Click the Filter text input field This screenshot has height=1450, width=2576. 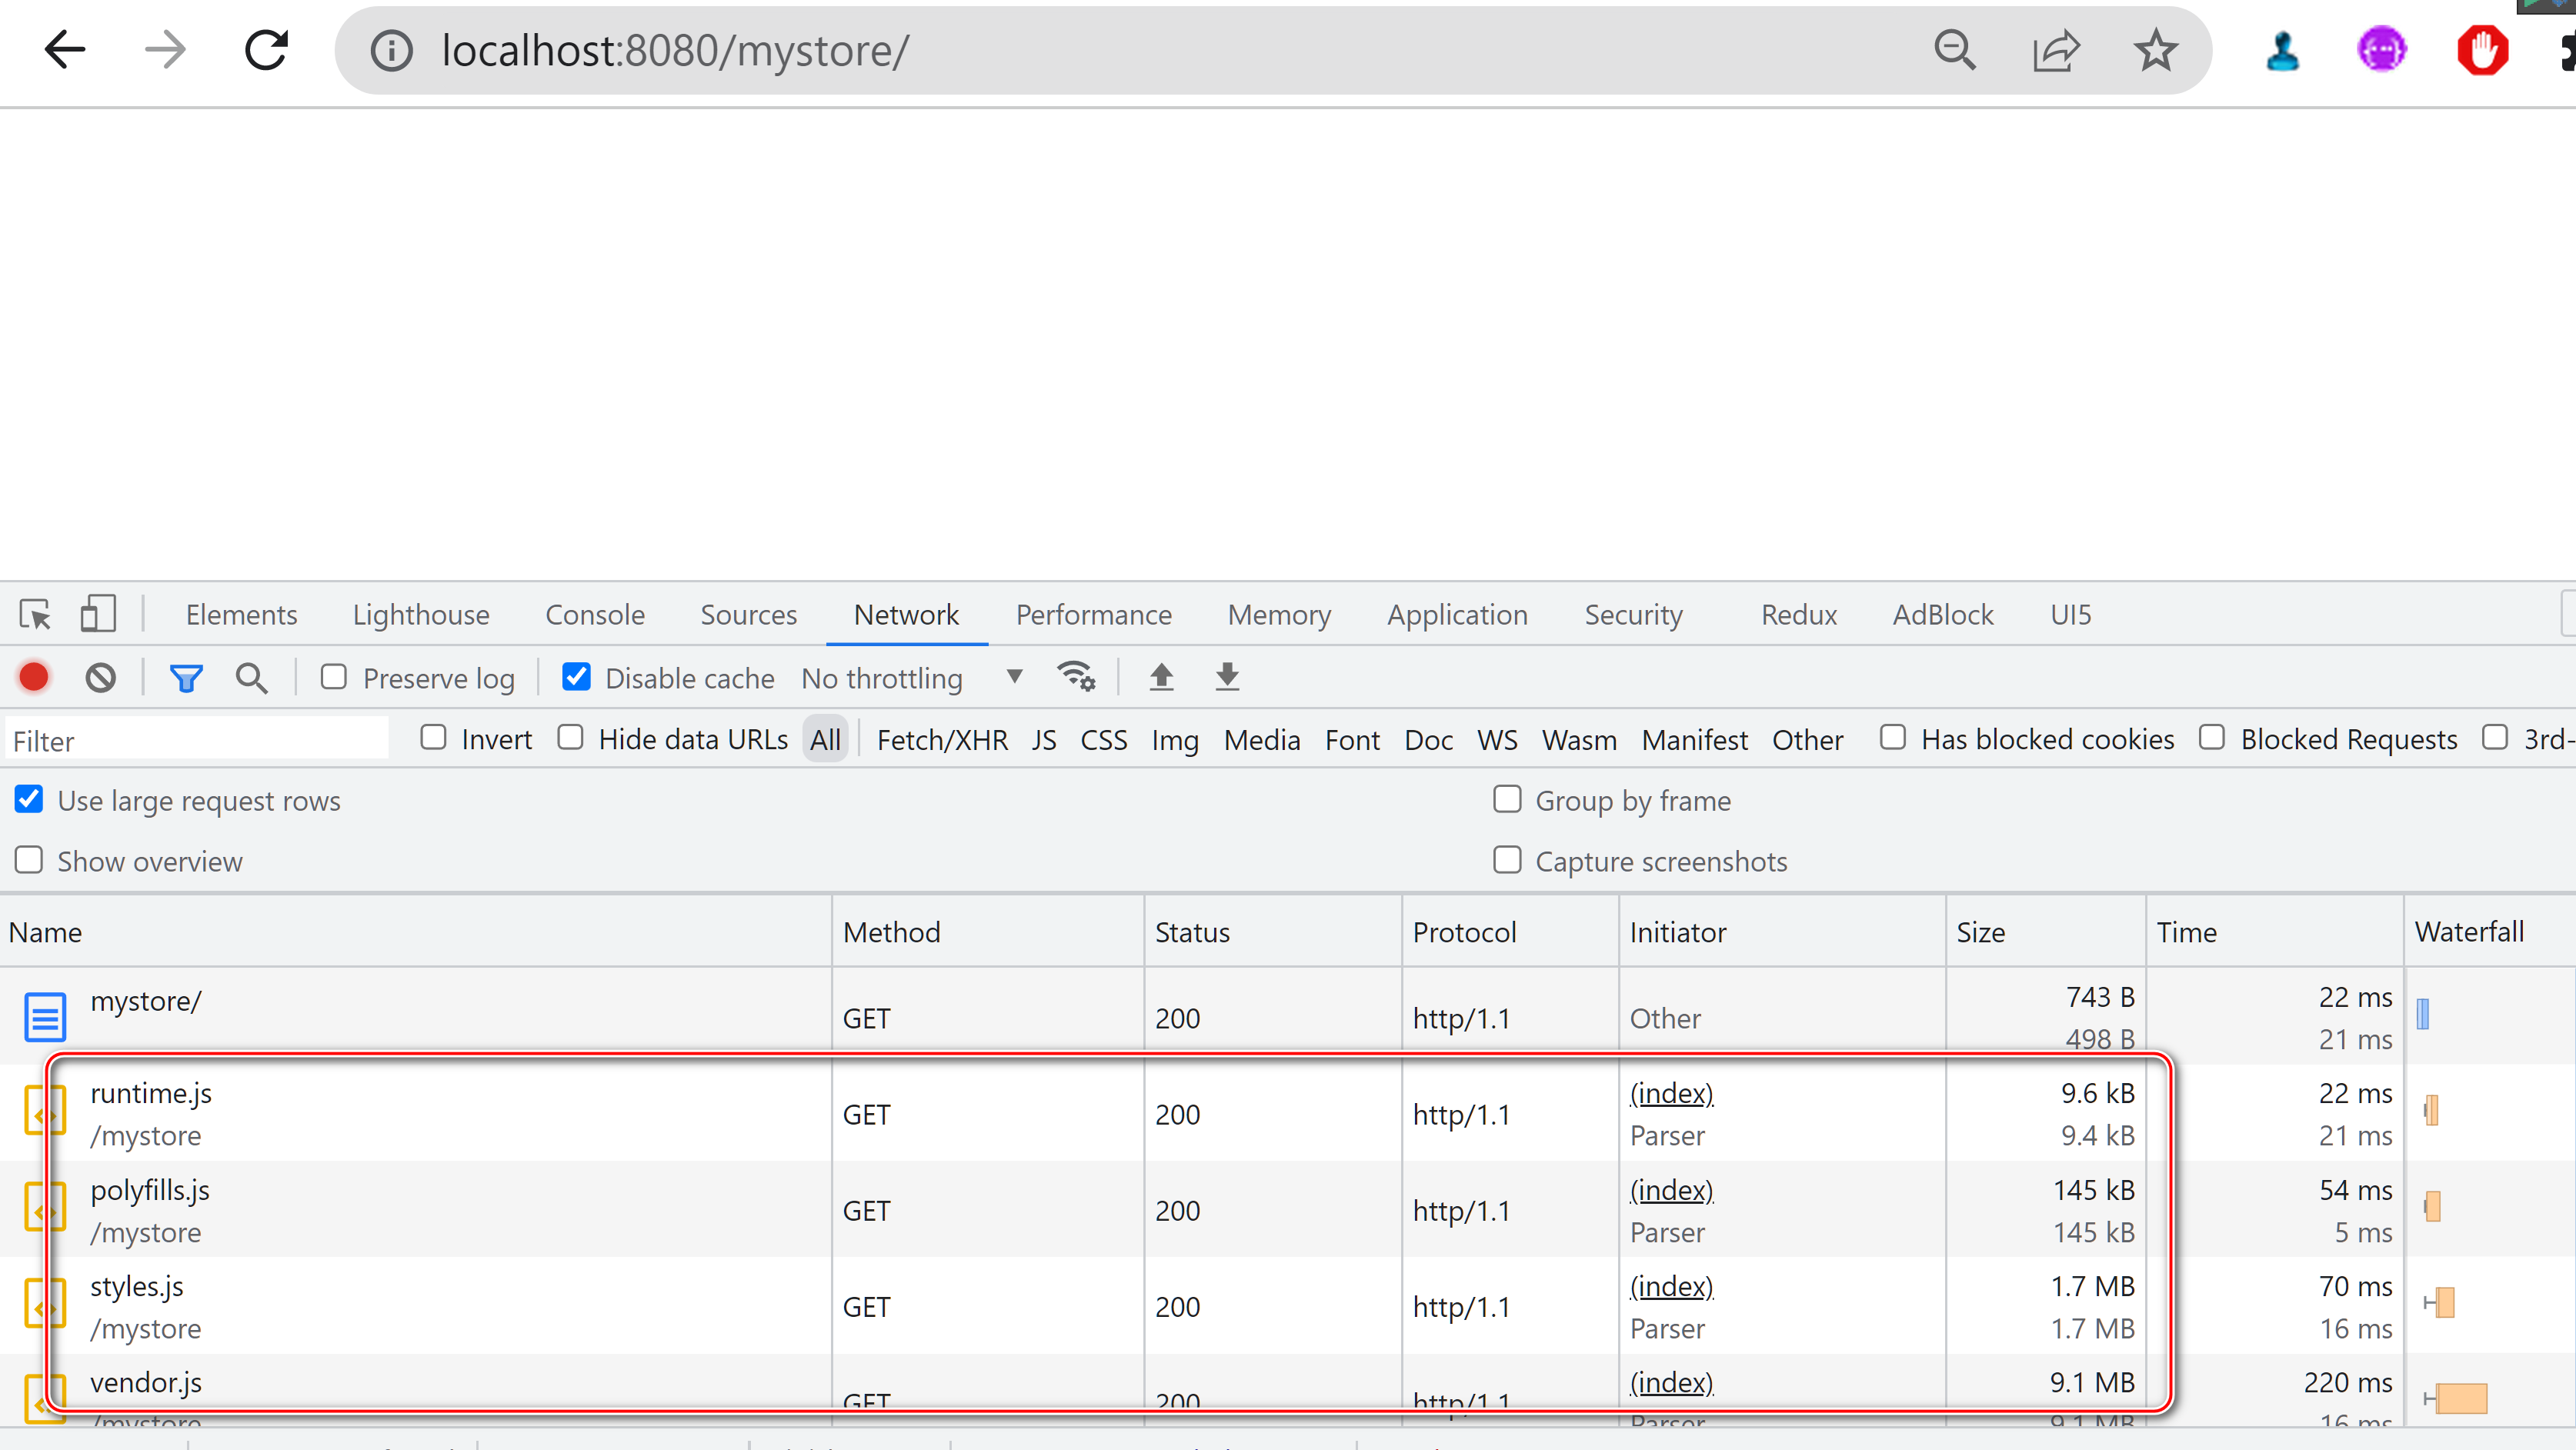(x=197, y=741)
